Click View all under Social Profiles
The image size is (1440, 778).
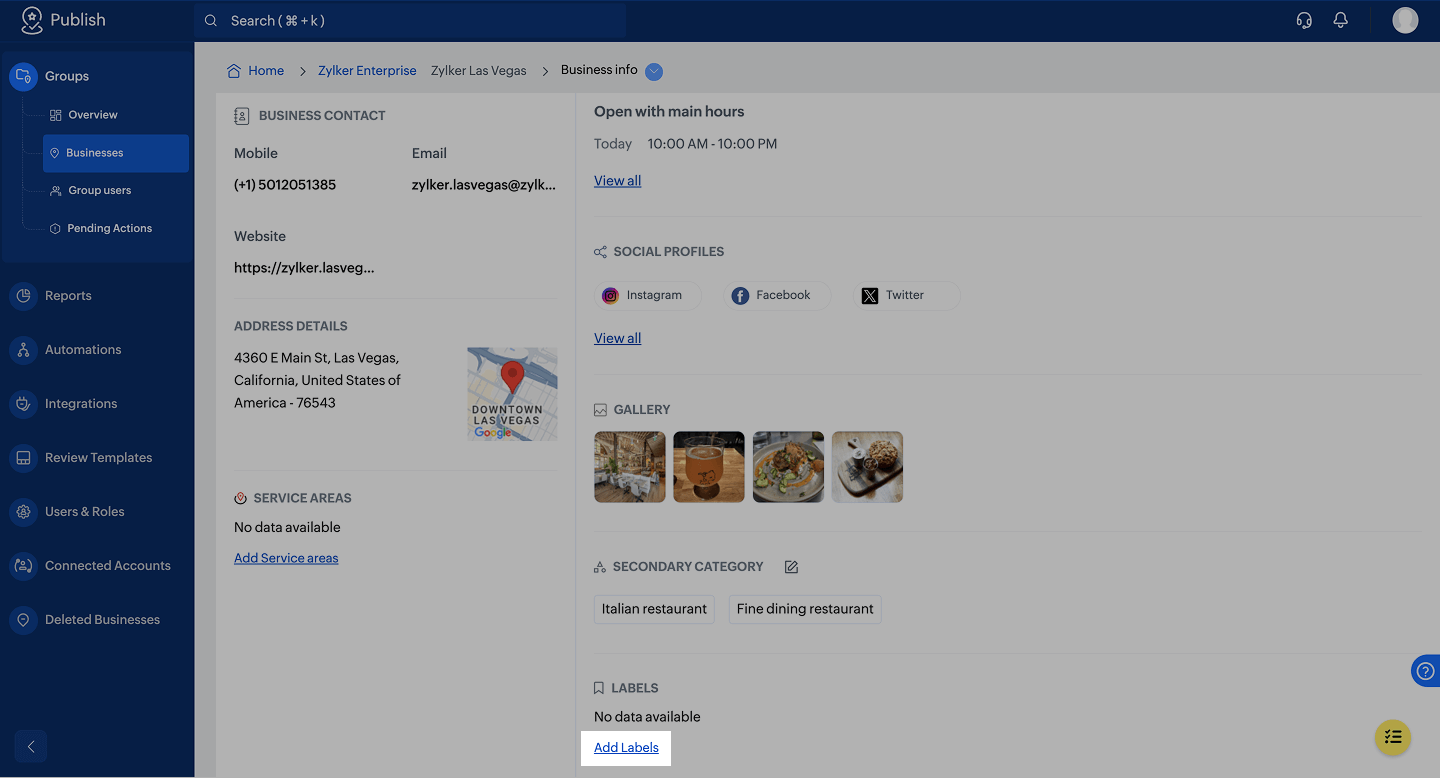[618, 338]
